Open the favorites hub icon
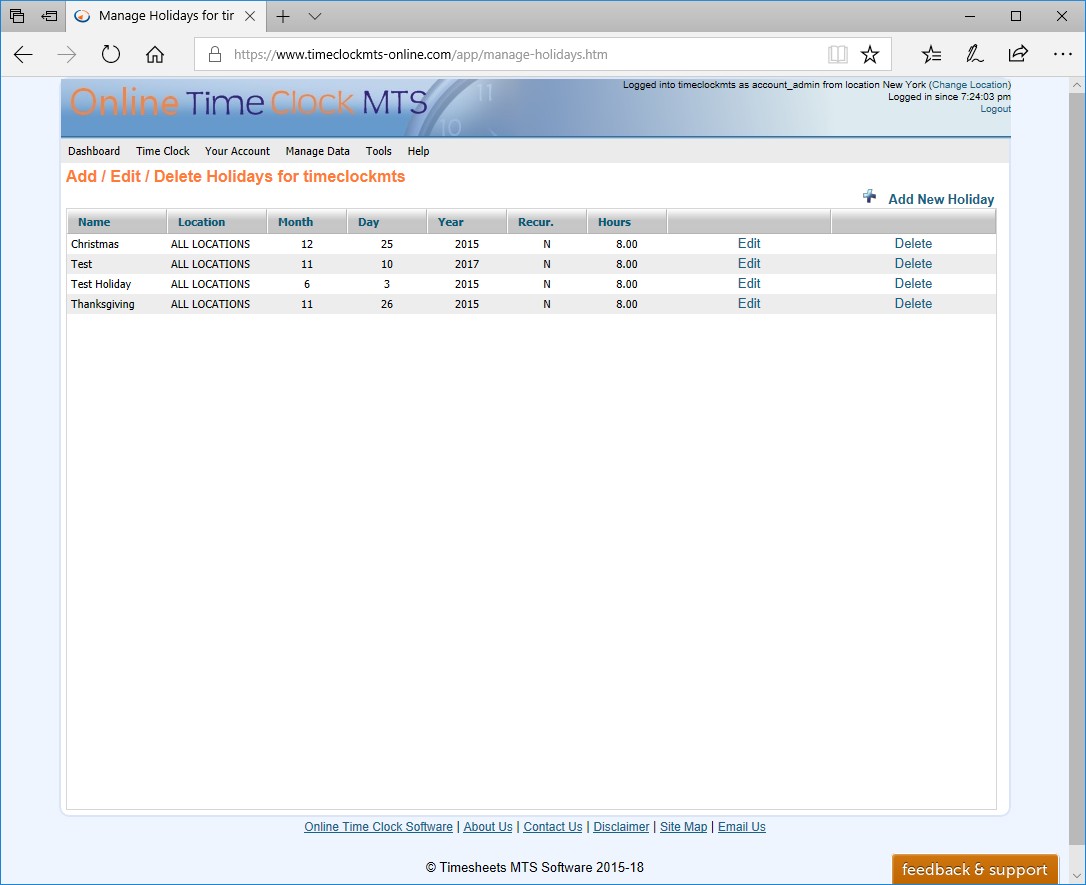The height and width of the screenshot is (885, 1086). (931, 55)
